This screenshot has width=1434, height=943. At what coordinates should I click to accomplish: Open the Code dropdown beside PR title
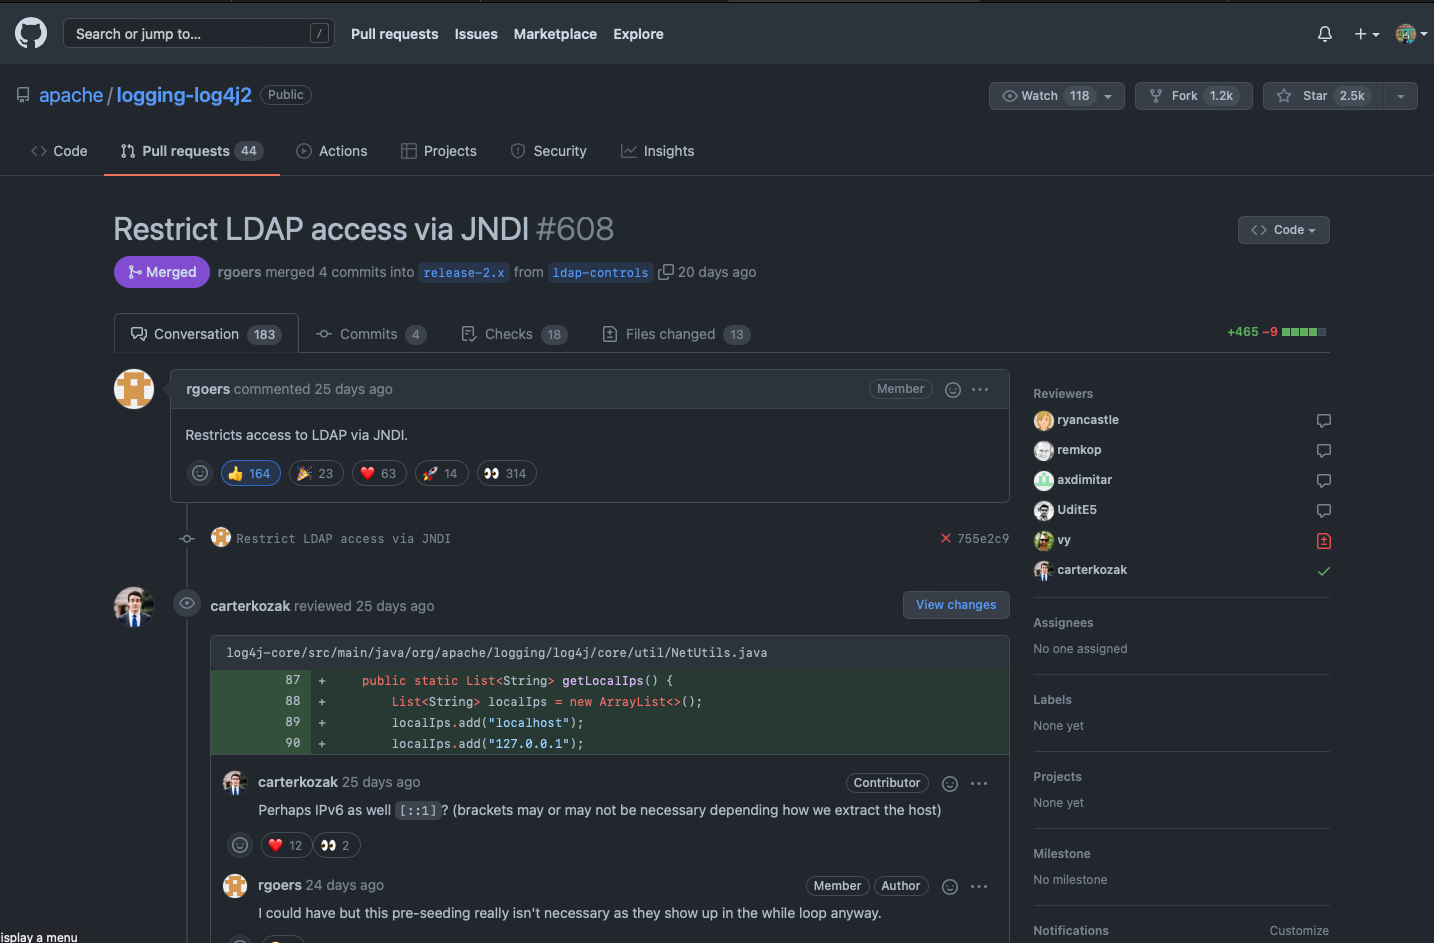coord(1284,230)
